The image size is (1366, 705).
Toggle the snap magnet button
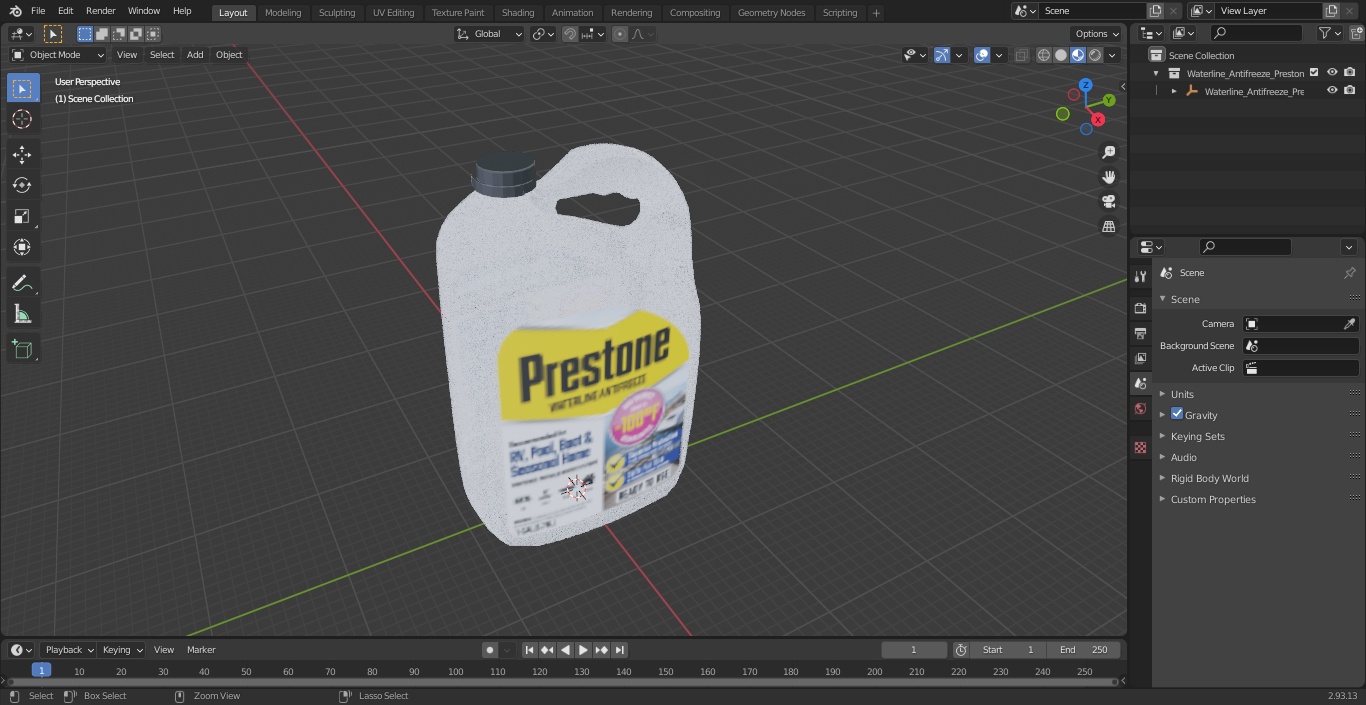coord(570,34)
